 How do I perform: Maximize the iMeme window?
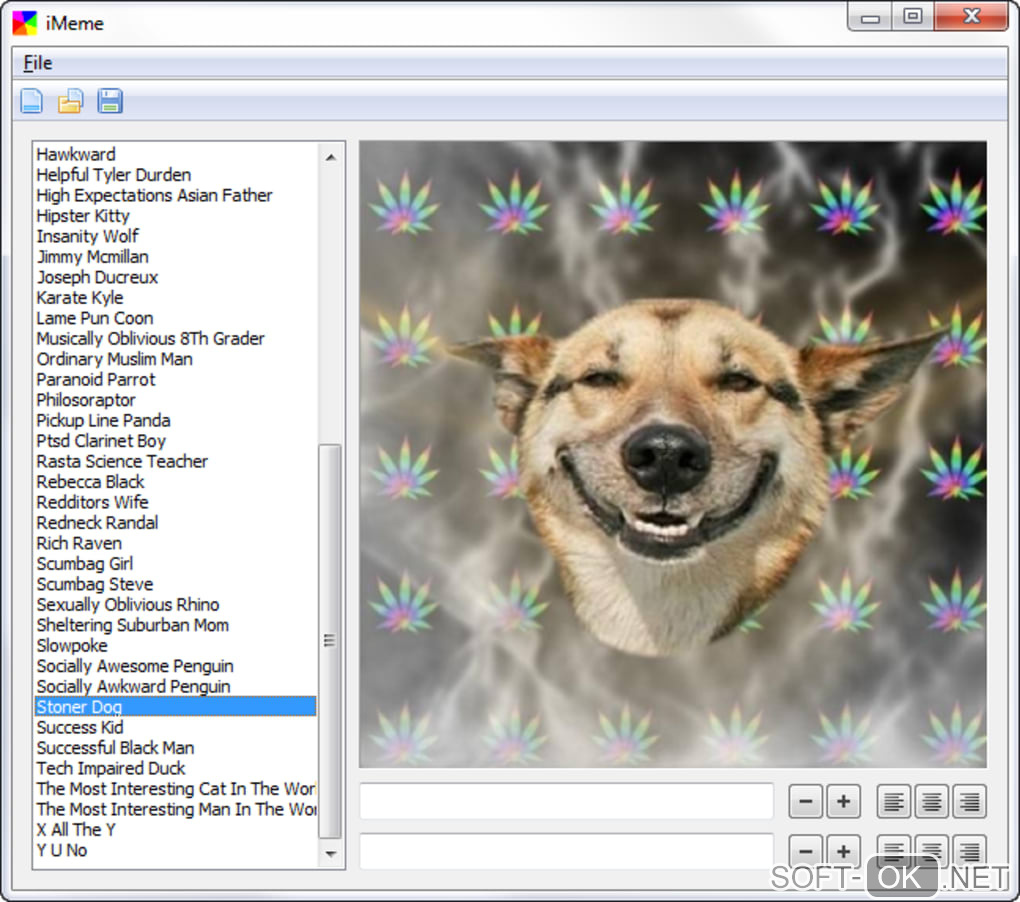[x=913, y=16]
